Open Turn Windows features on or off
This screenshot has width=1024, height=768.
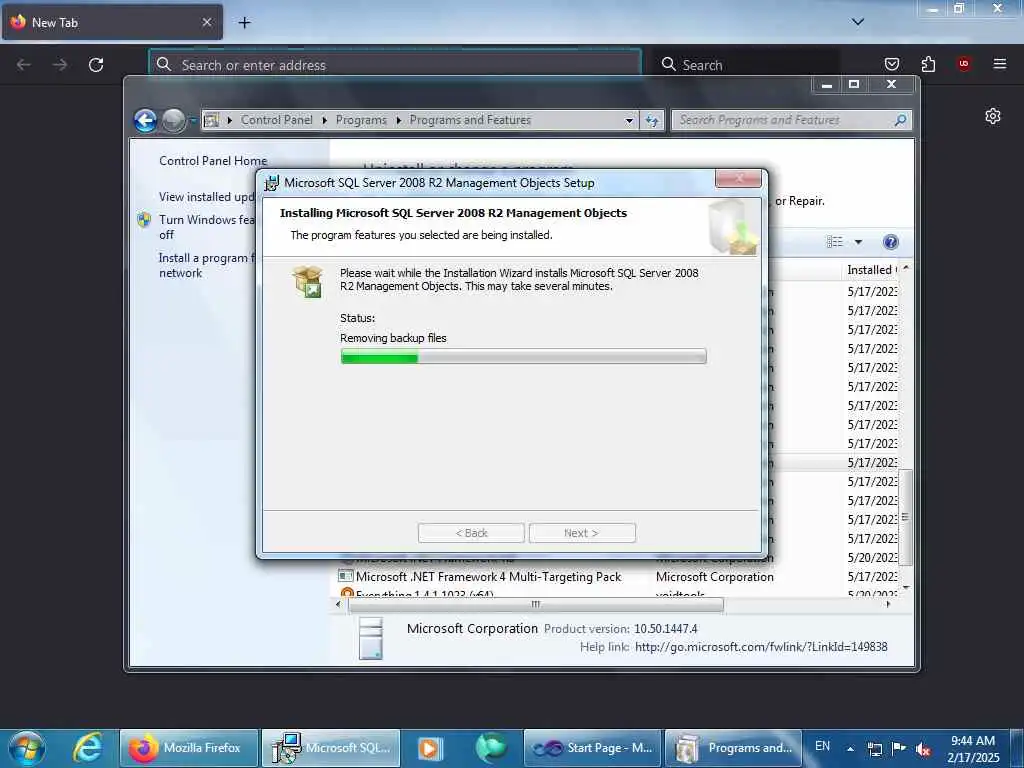pos(206,227)
